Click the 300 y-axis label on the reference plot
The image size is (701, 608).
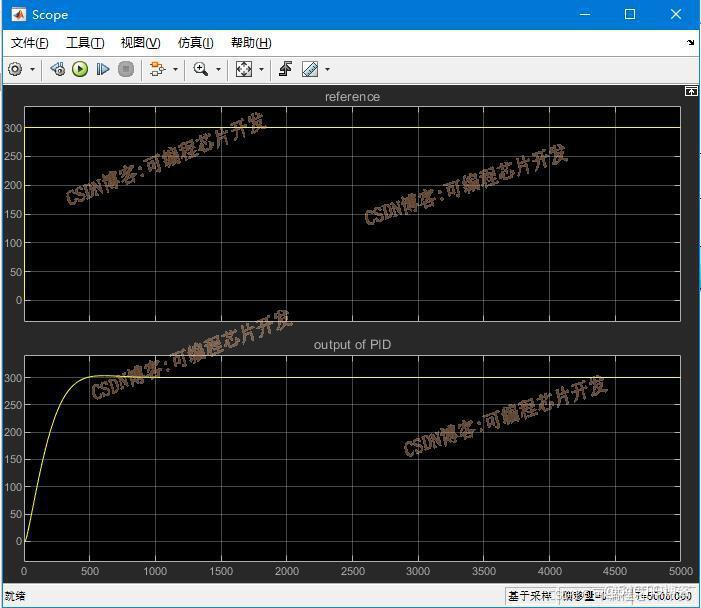[13, 128]
